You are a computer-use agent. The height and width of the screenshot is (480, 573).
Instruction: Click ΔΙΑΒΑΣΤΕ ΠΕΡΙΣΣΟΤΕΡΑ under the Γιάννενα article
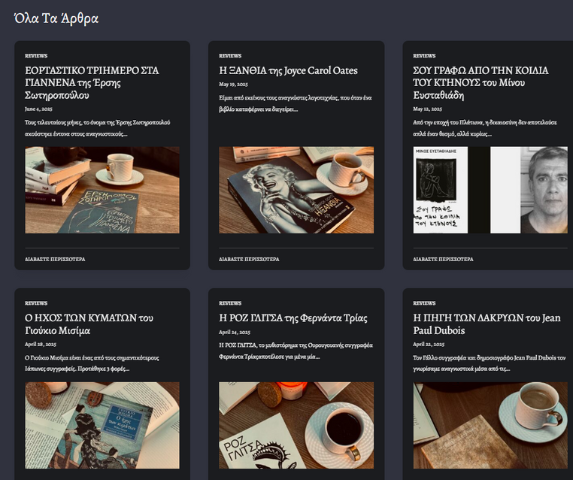pos(55,259)
